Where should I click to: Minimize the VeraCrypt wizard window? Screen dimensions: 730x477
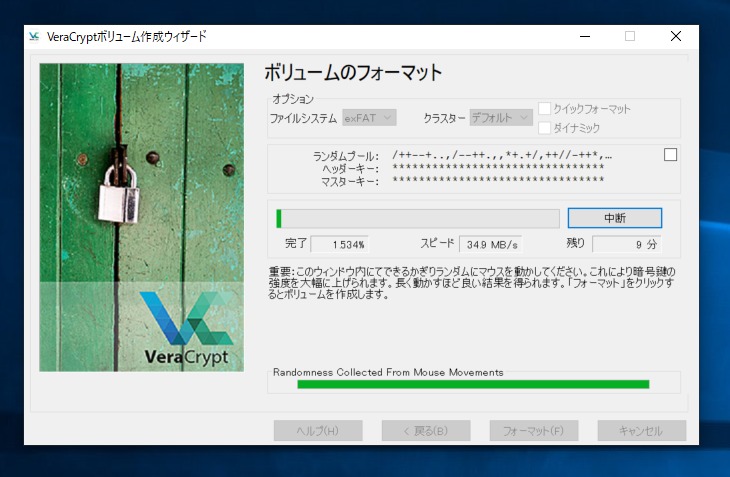[584, 37]
